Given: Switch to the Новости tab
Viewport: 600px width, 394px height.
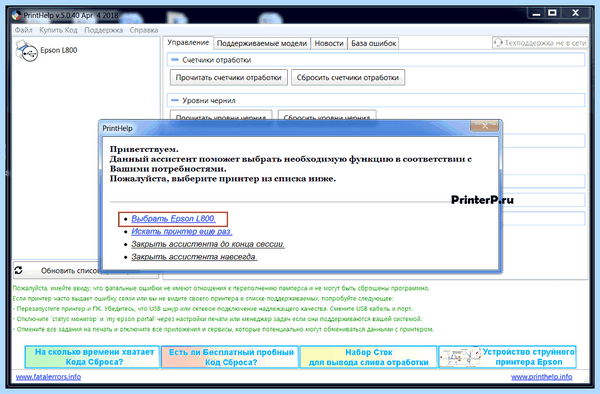Looking at the screenshot, I should point(329,43).
